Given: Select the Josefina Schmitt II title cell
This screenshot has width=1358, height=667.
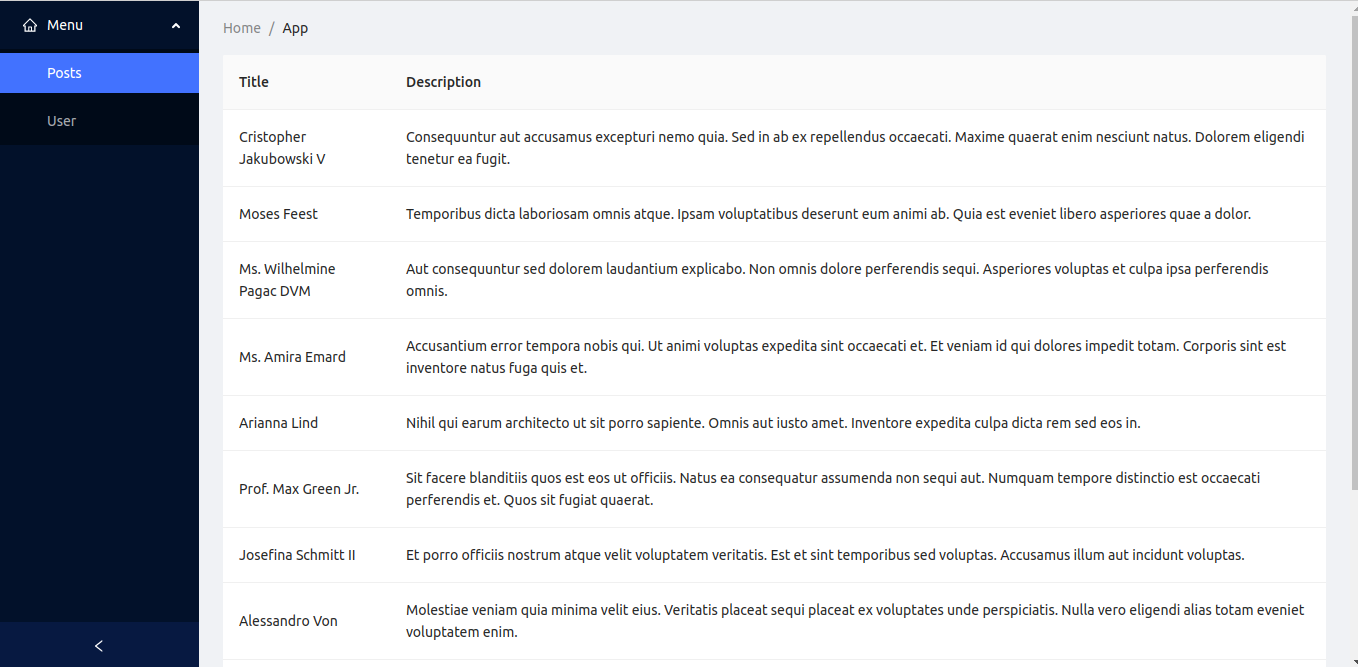Looking at the screenshot, I should coord(297,555).
